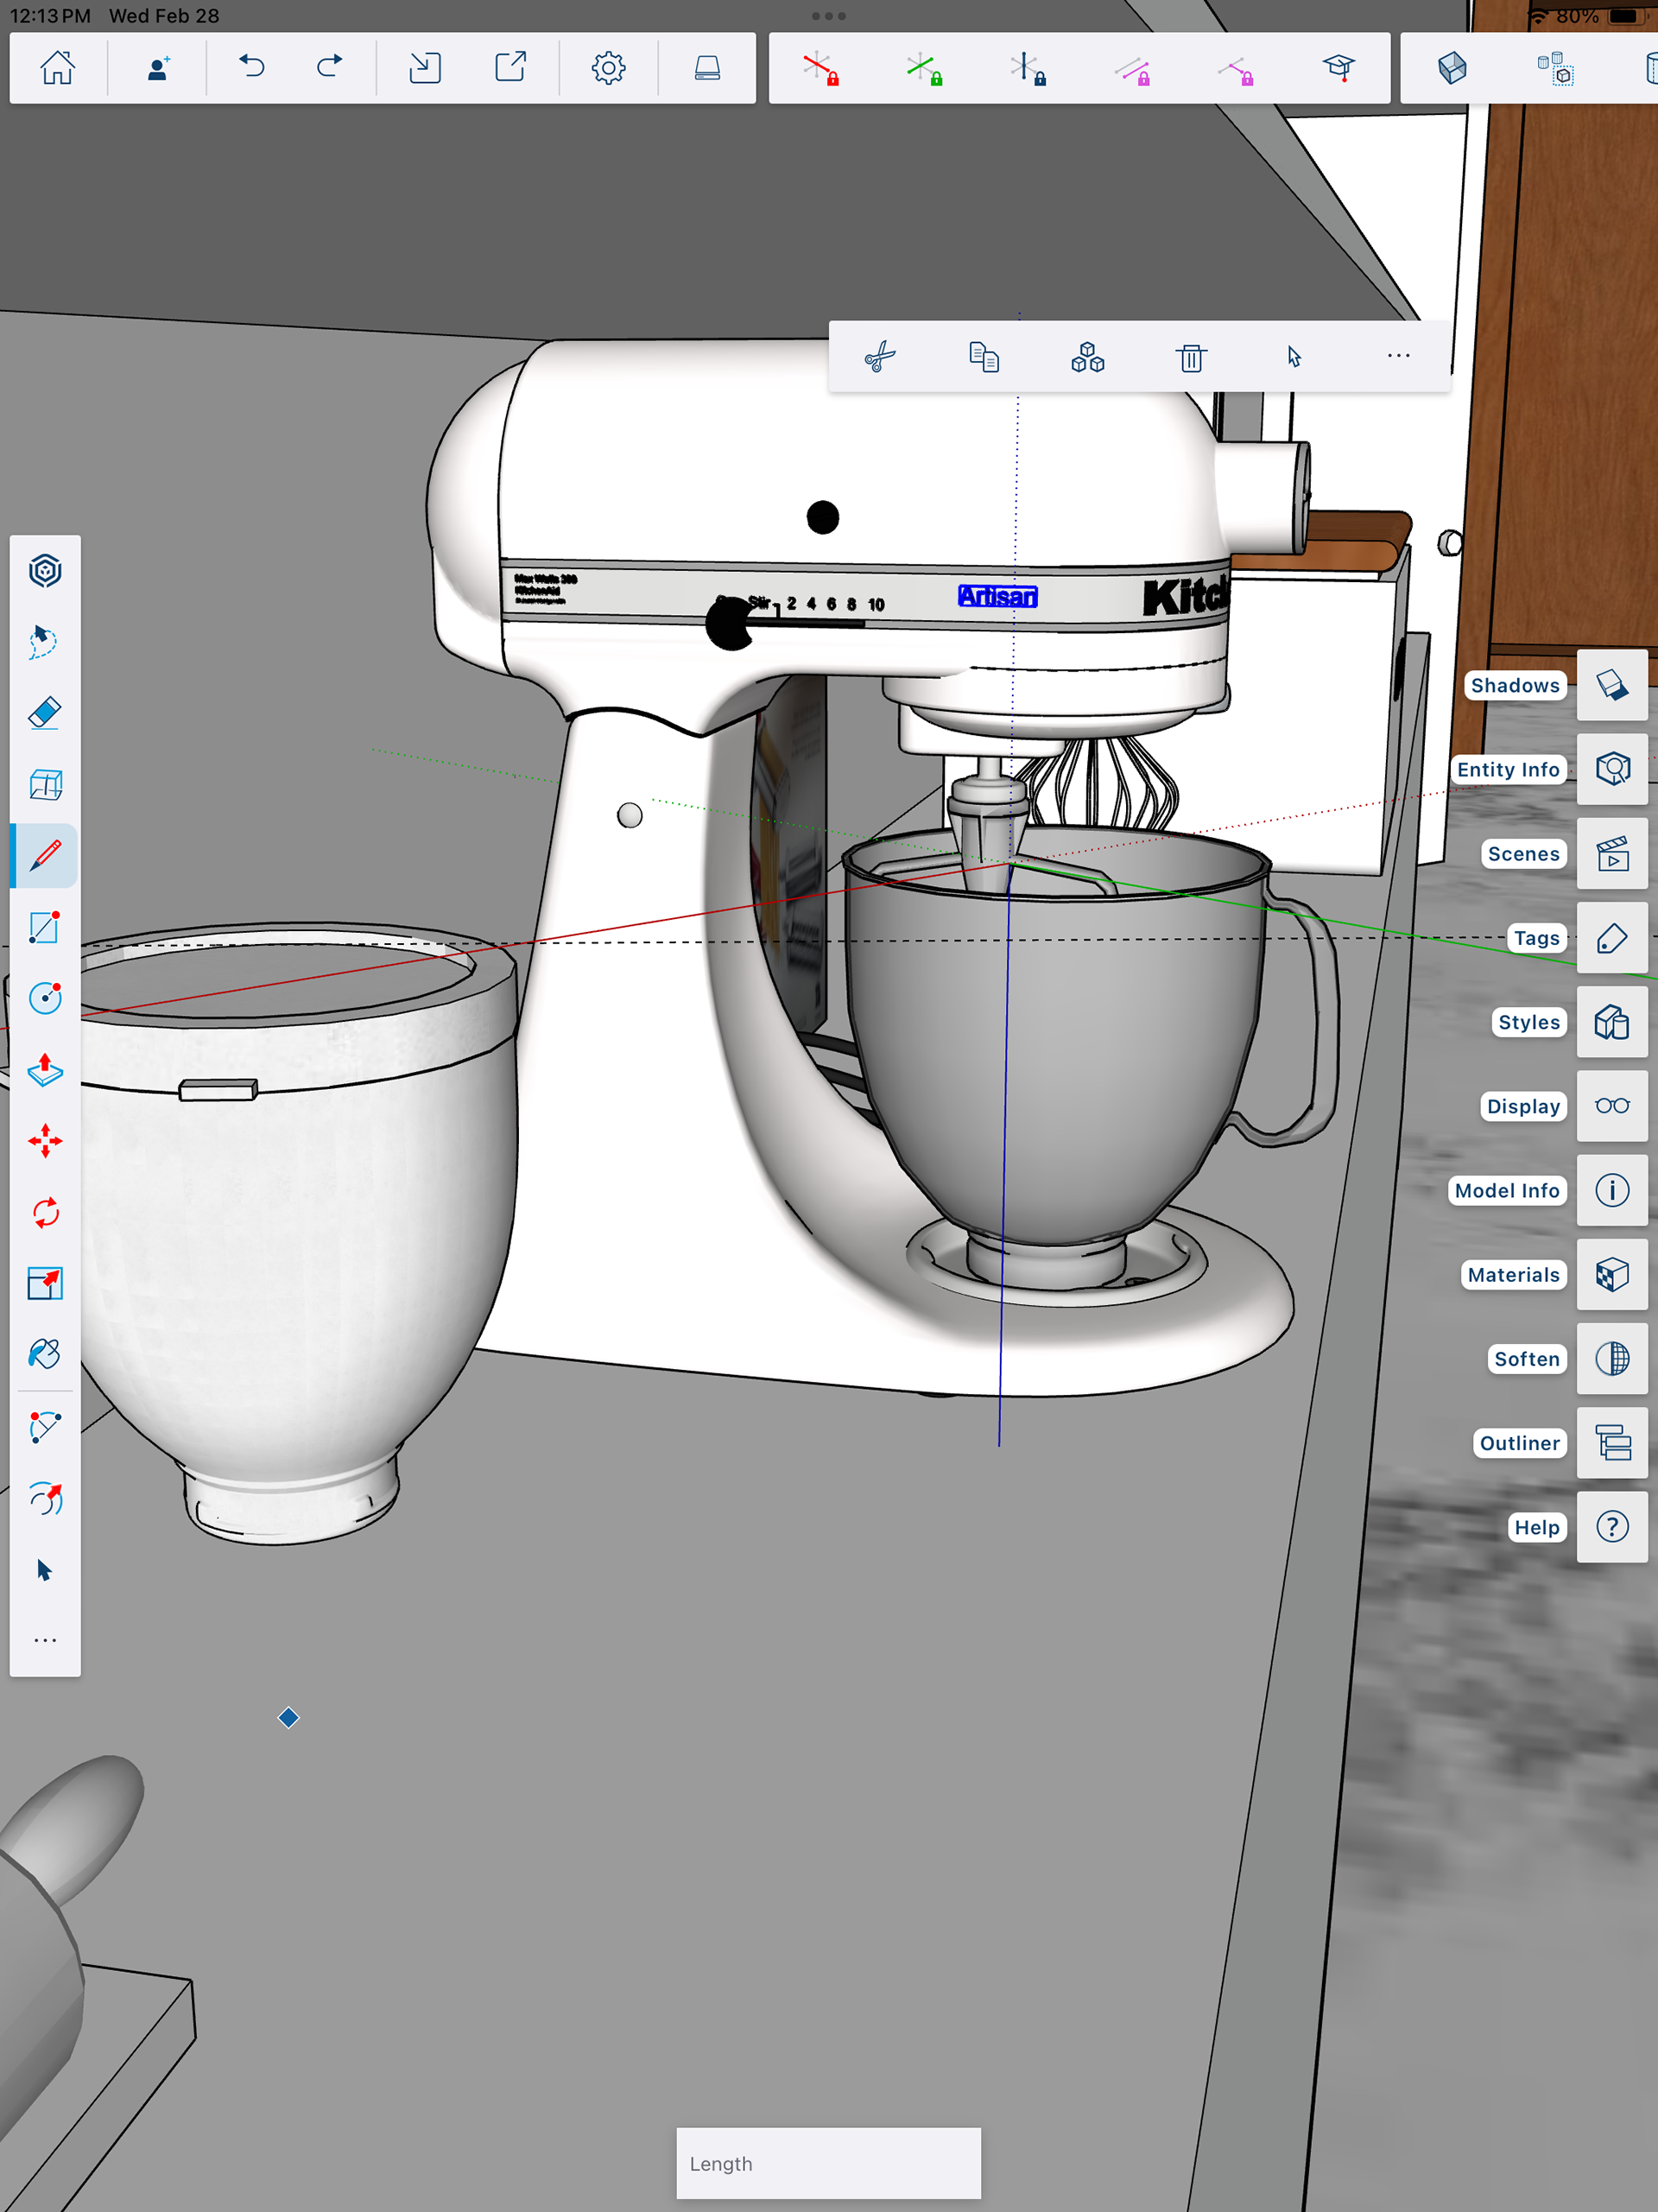This screenshot has height=2212, width=1658.
Task: Open the Entity Info panel
Action: [x=1611, y=769]
